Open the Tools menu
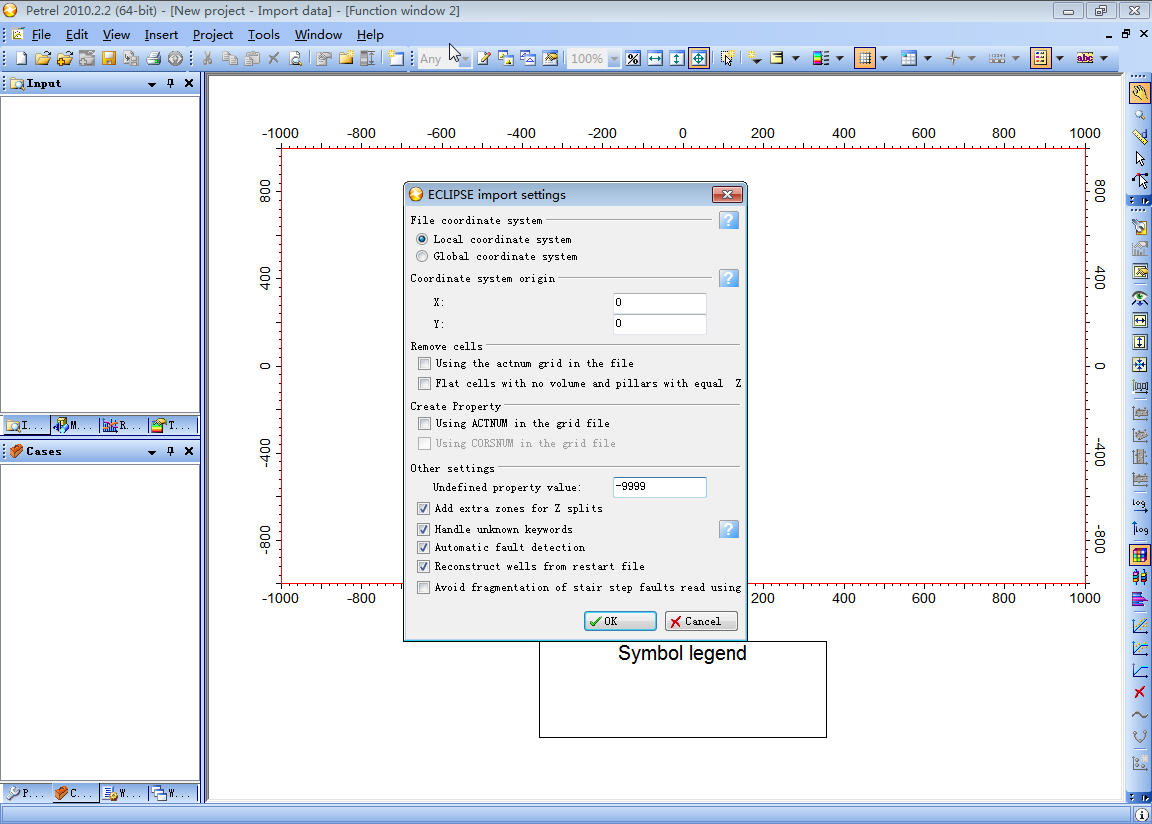The image size is (1152, 824). click(263, 35)
